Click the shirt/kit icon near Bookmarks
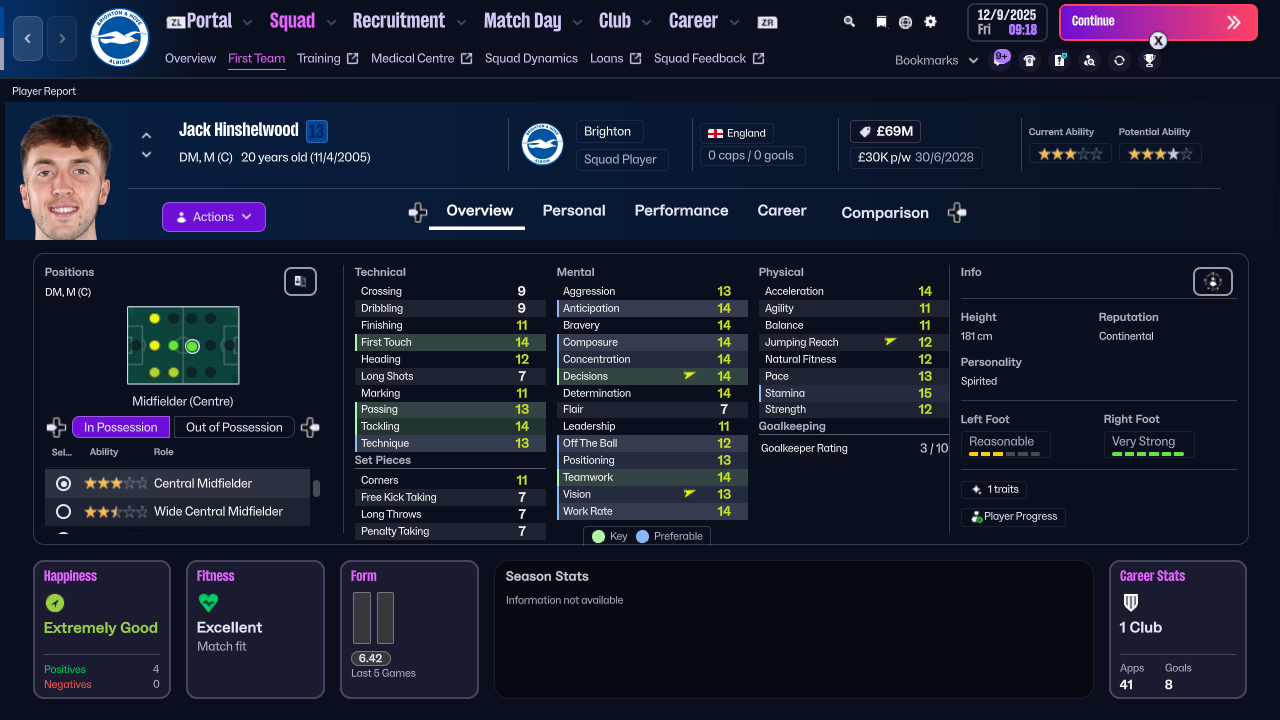This screenshot has width=1280, height=720. coord(1030,59)
